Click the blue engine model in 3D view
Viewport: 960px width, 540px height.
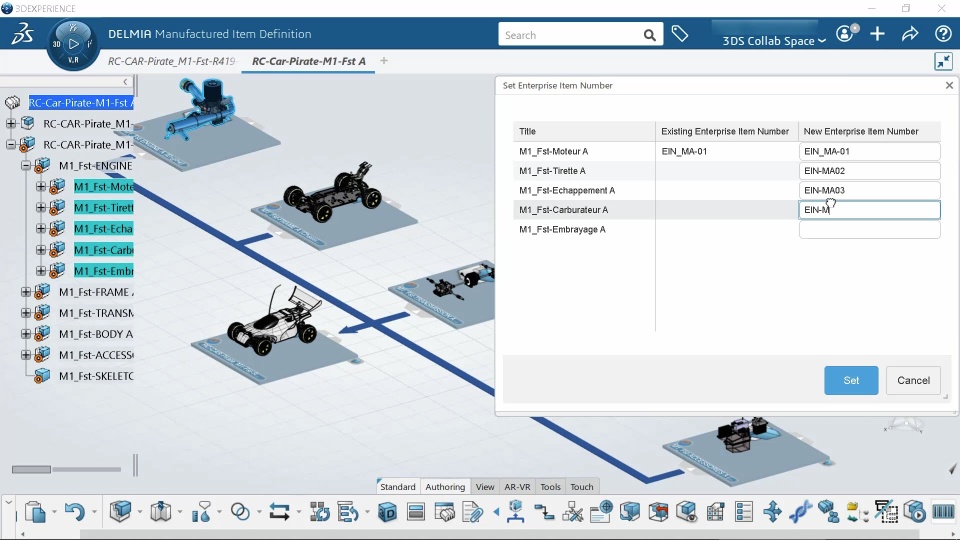[x=200, y=108]
